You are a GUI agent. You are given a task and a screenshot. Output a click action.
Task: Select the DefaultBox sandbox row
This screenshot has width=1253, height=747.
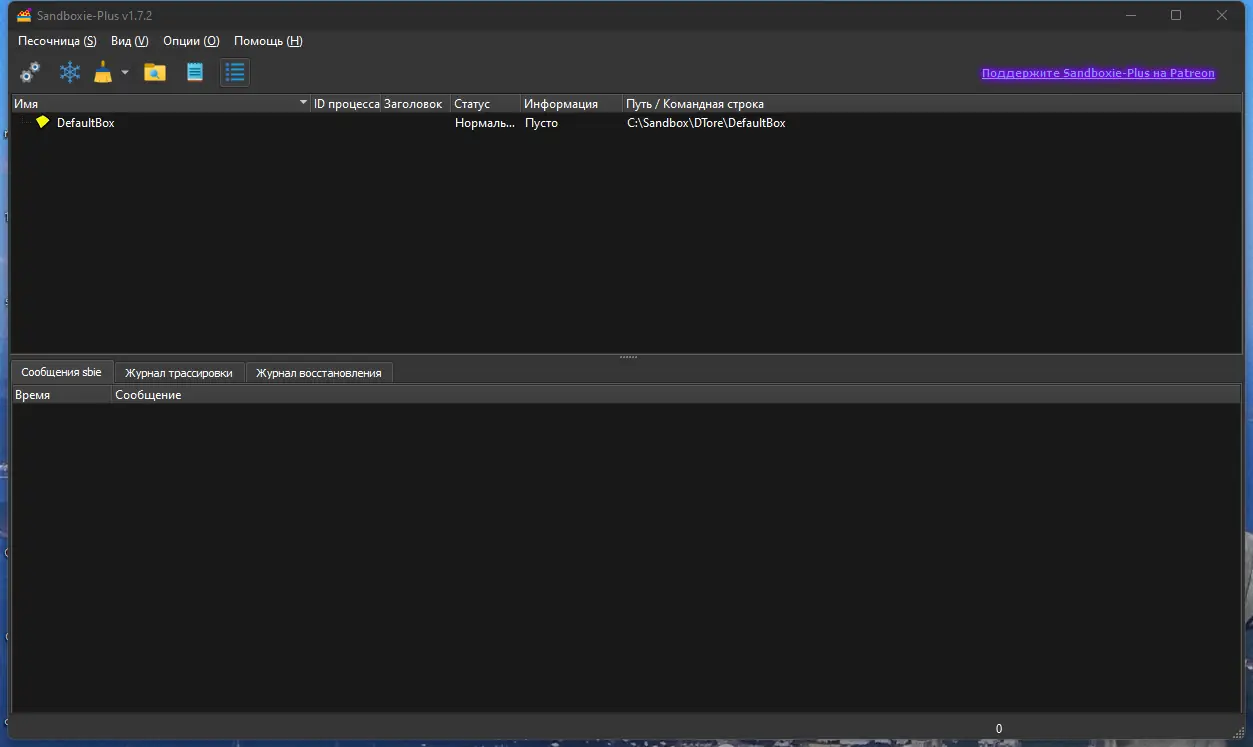pyautogui.click(x=627, y=123)
